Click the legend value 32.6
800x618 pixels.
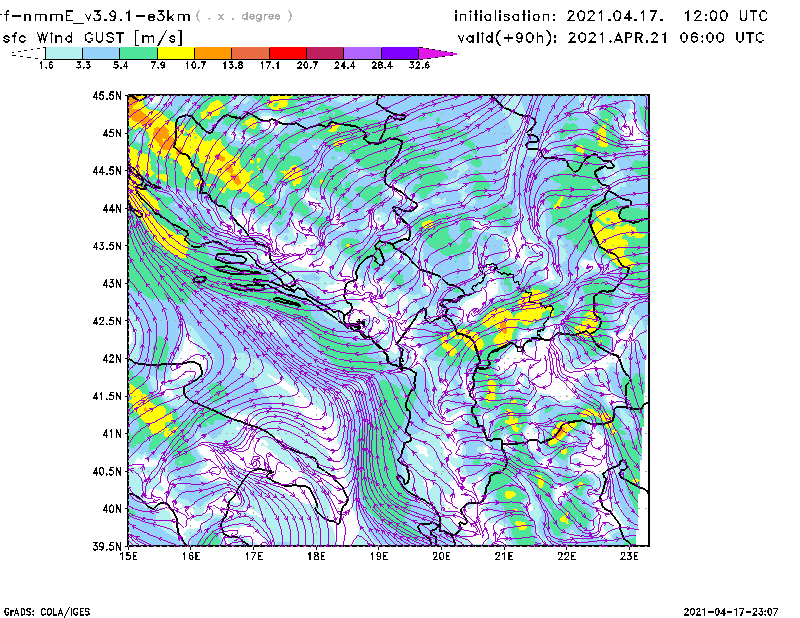419,65
